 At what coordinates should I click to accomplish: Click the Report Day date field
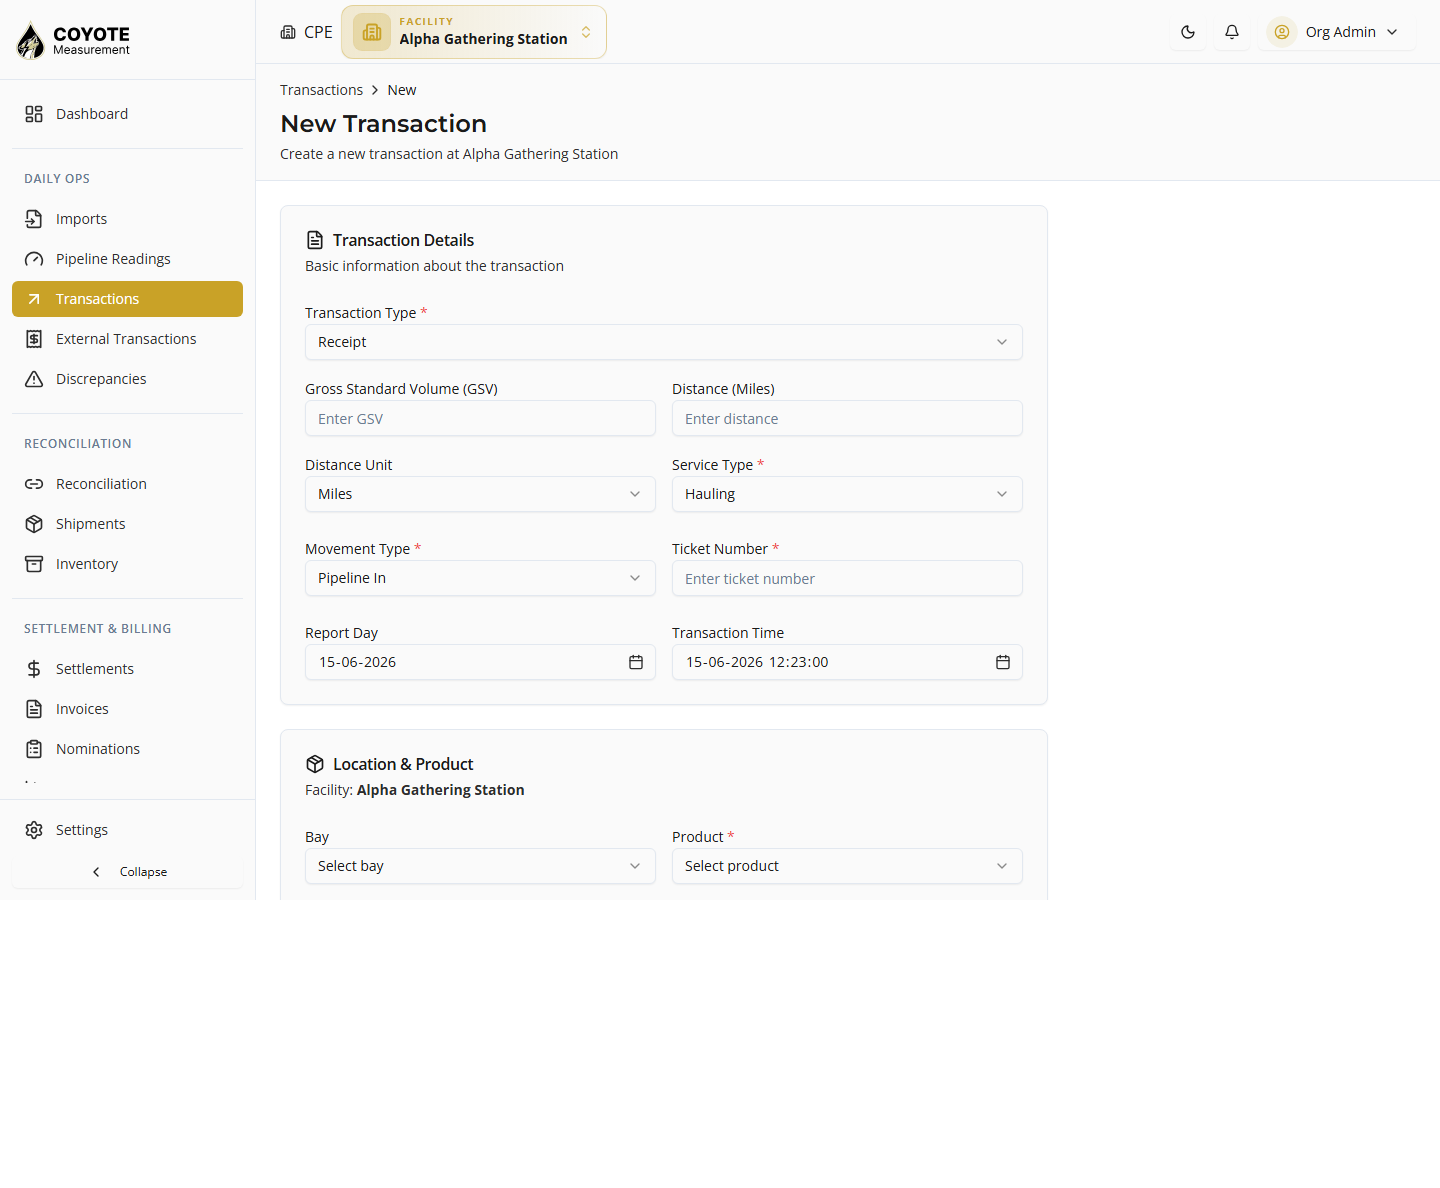click(480, 662)
